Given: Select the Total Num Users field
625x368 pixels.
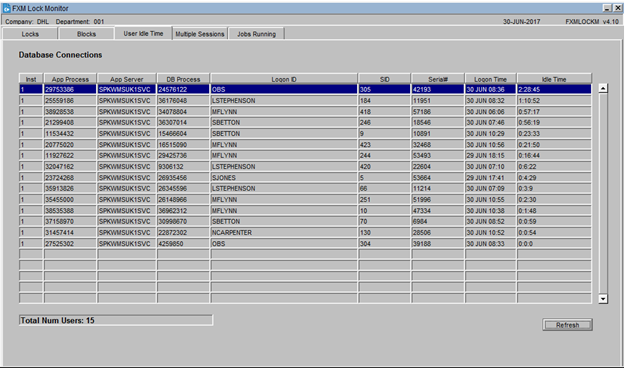Looking at the screenshot, I should tap(116, 320).
